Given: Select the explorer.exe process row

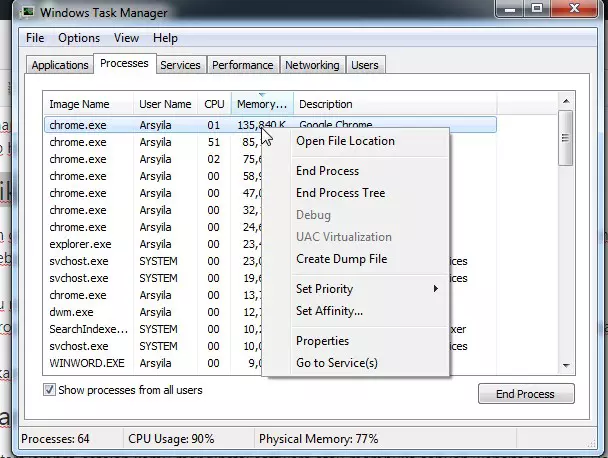Looking at the screenshot, I should click(x=153, y=244).
